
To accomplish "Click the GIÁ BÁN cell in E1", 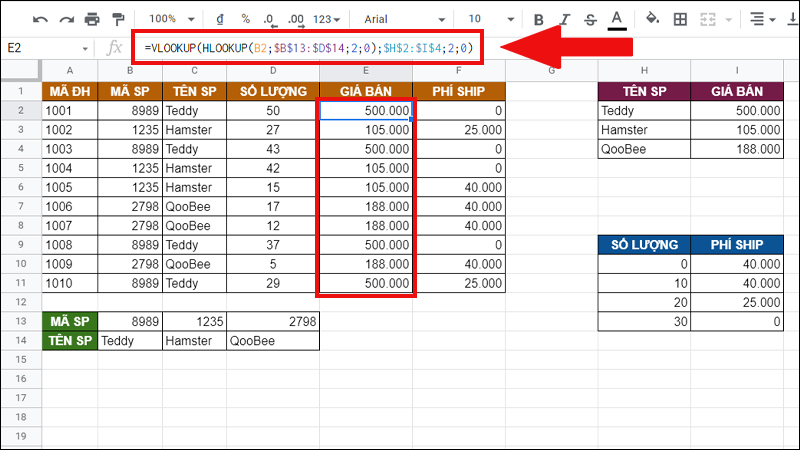I will 366,91.
